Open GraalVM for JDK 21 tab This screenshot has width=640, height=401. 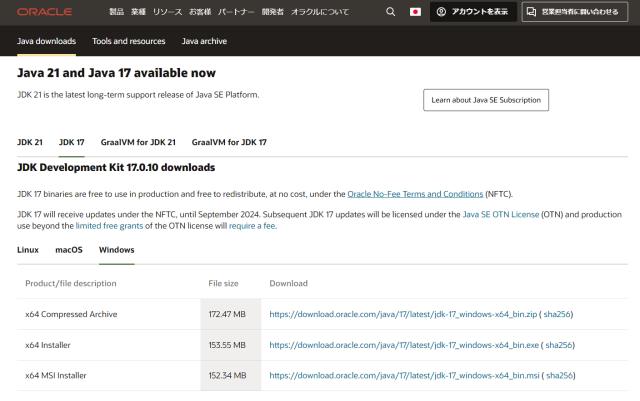[x=138, y=142]
